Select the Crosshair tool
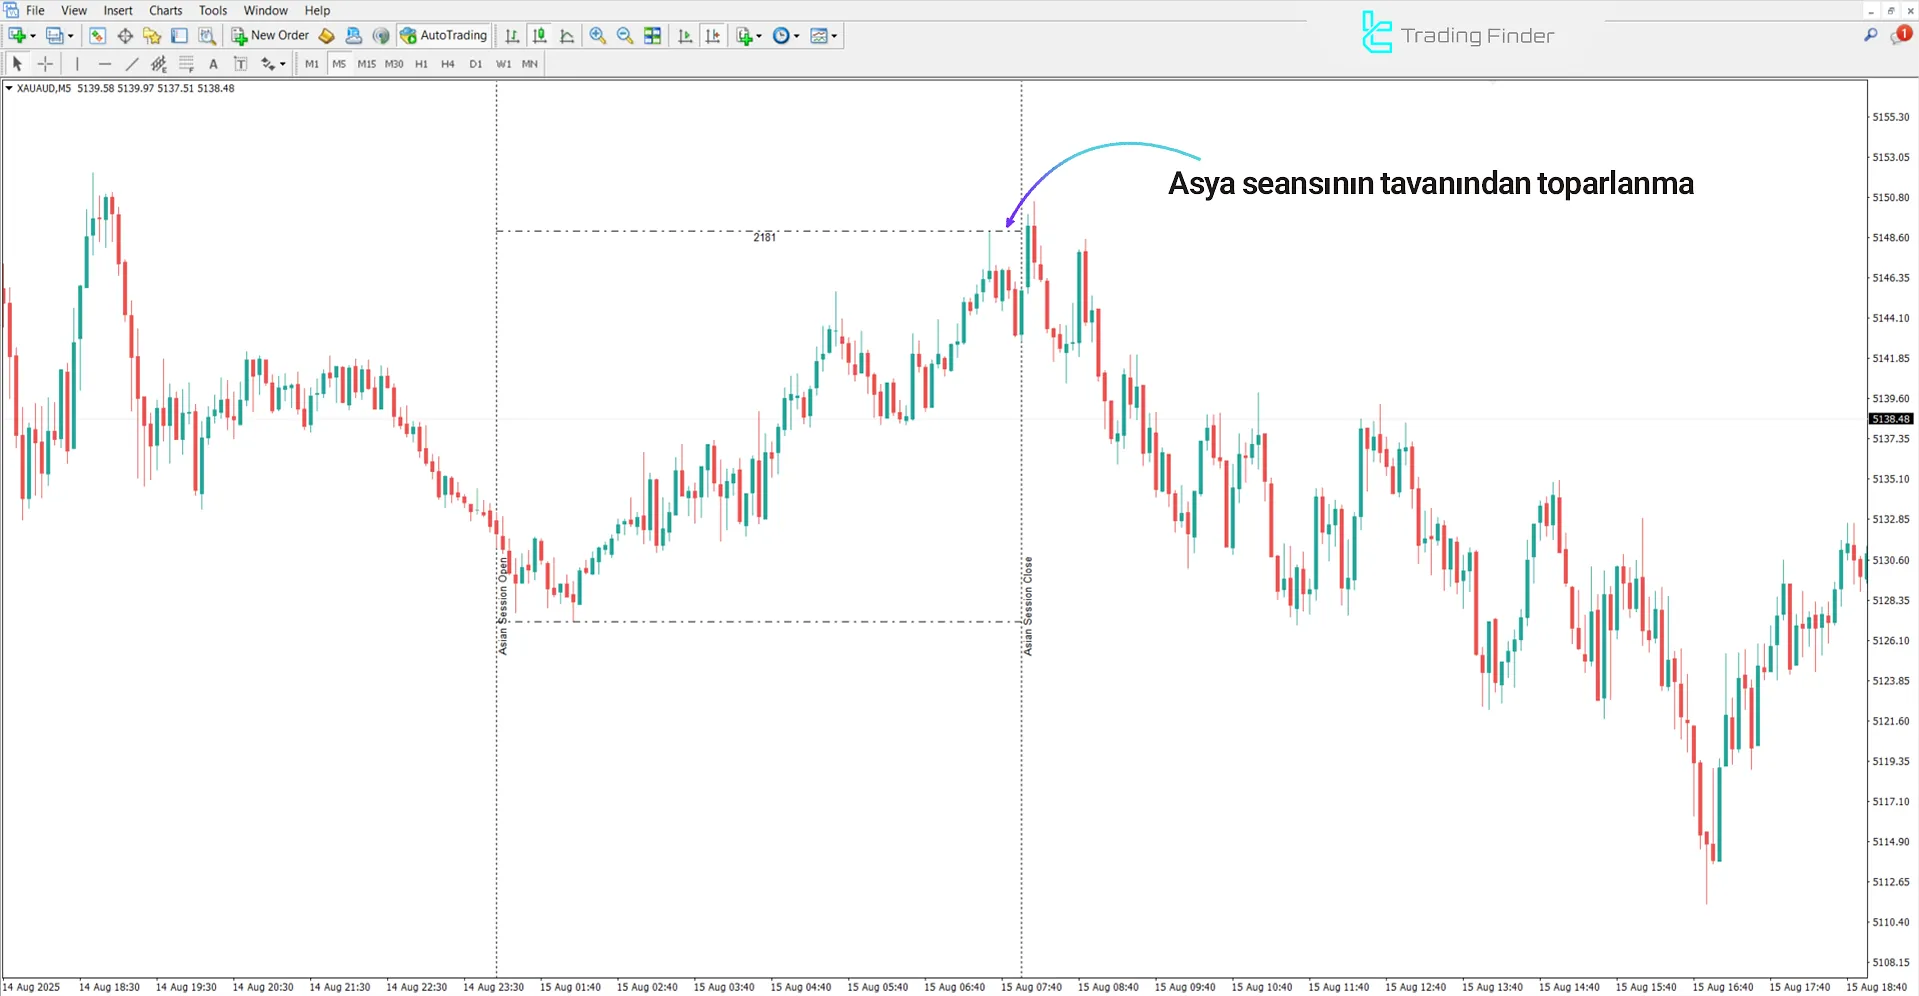This screenshot has height=996, width=1919. pyautogui.click(x=45, y=64)
